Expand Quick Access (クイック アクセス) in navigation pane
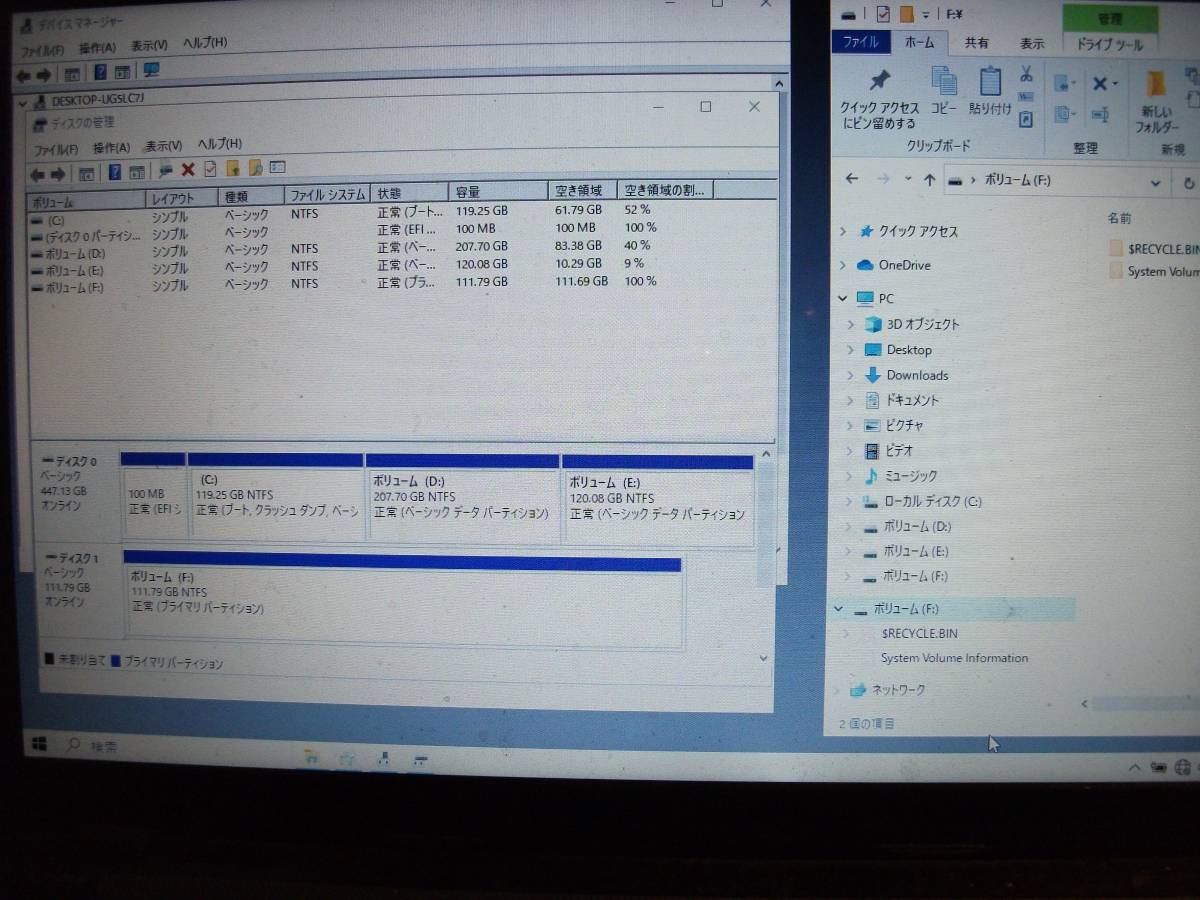Screen dimensions: 1200x900 coord(845,231)
